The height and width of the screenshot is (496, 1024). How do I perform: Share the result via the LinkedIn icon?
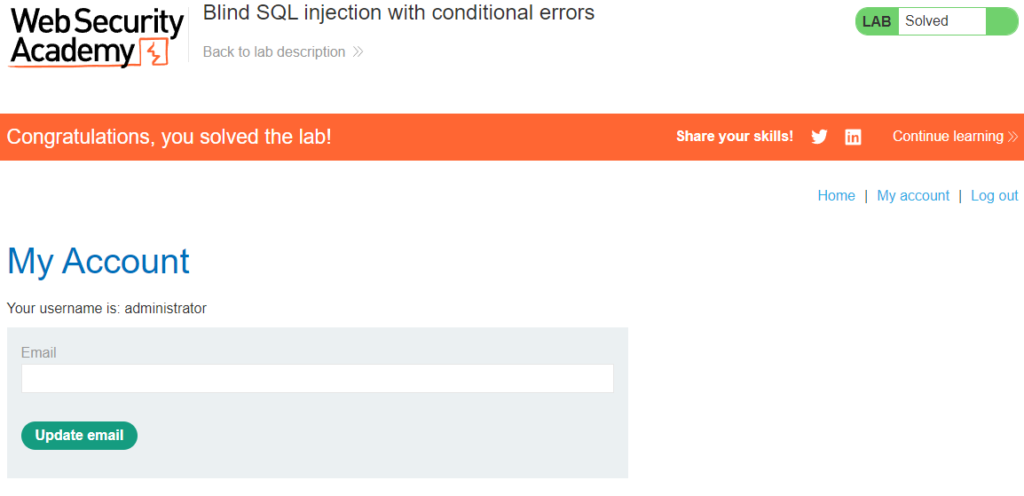pyautogui.click(x=853, y=137)
